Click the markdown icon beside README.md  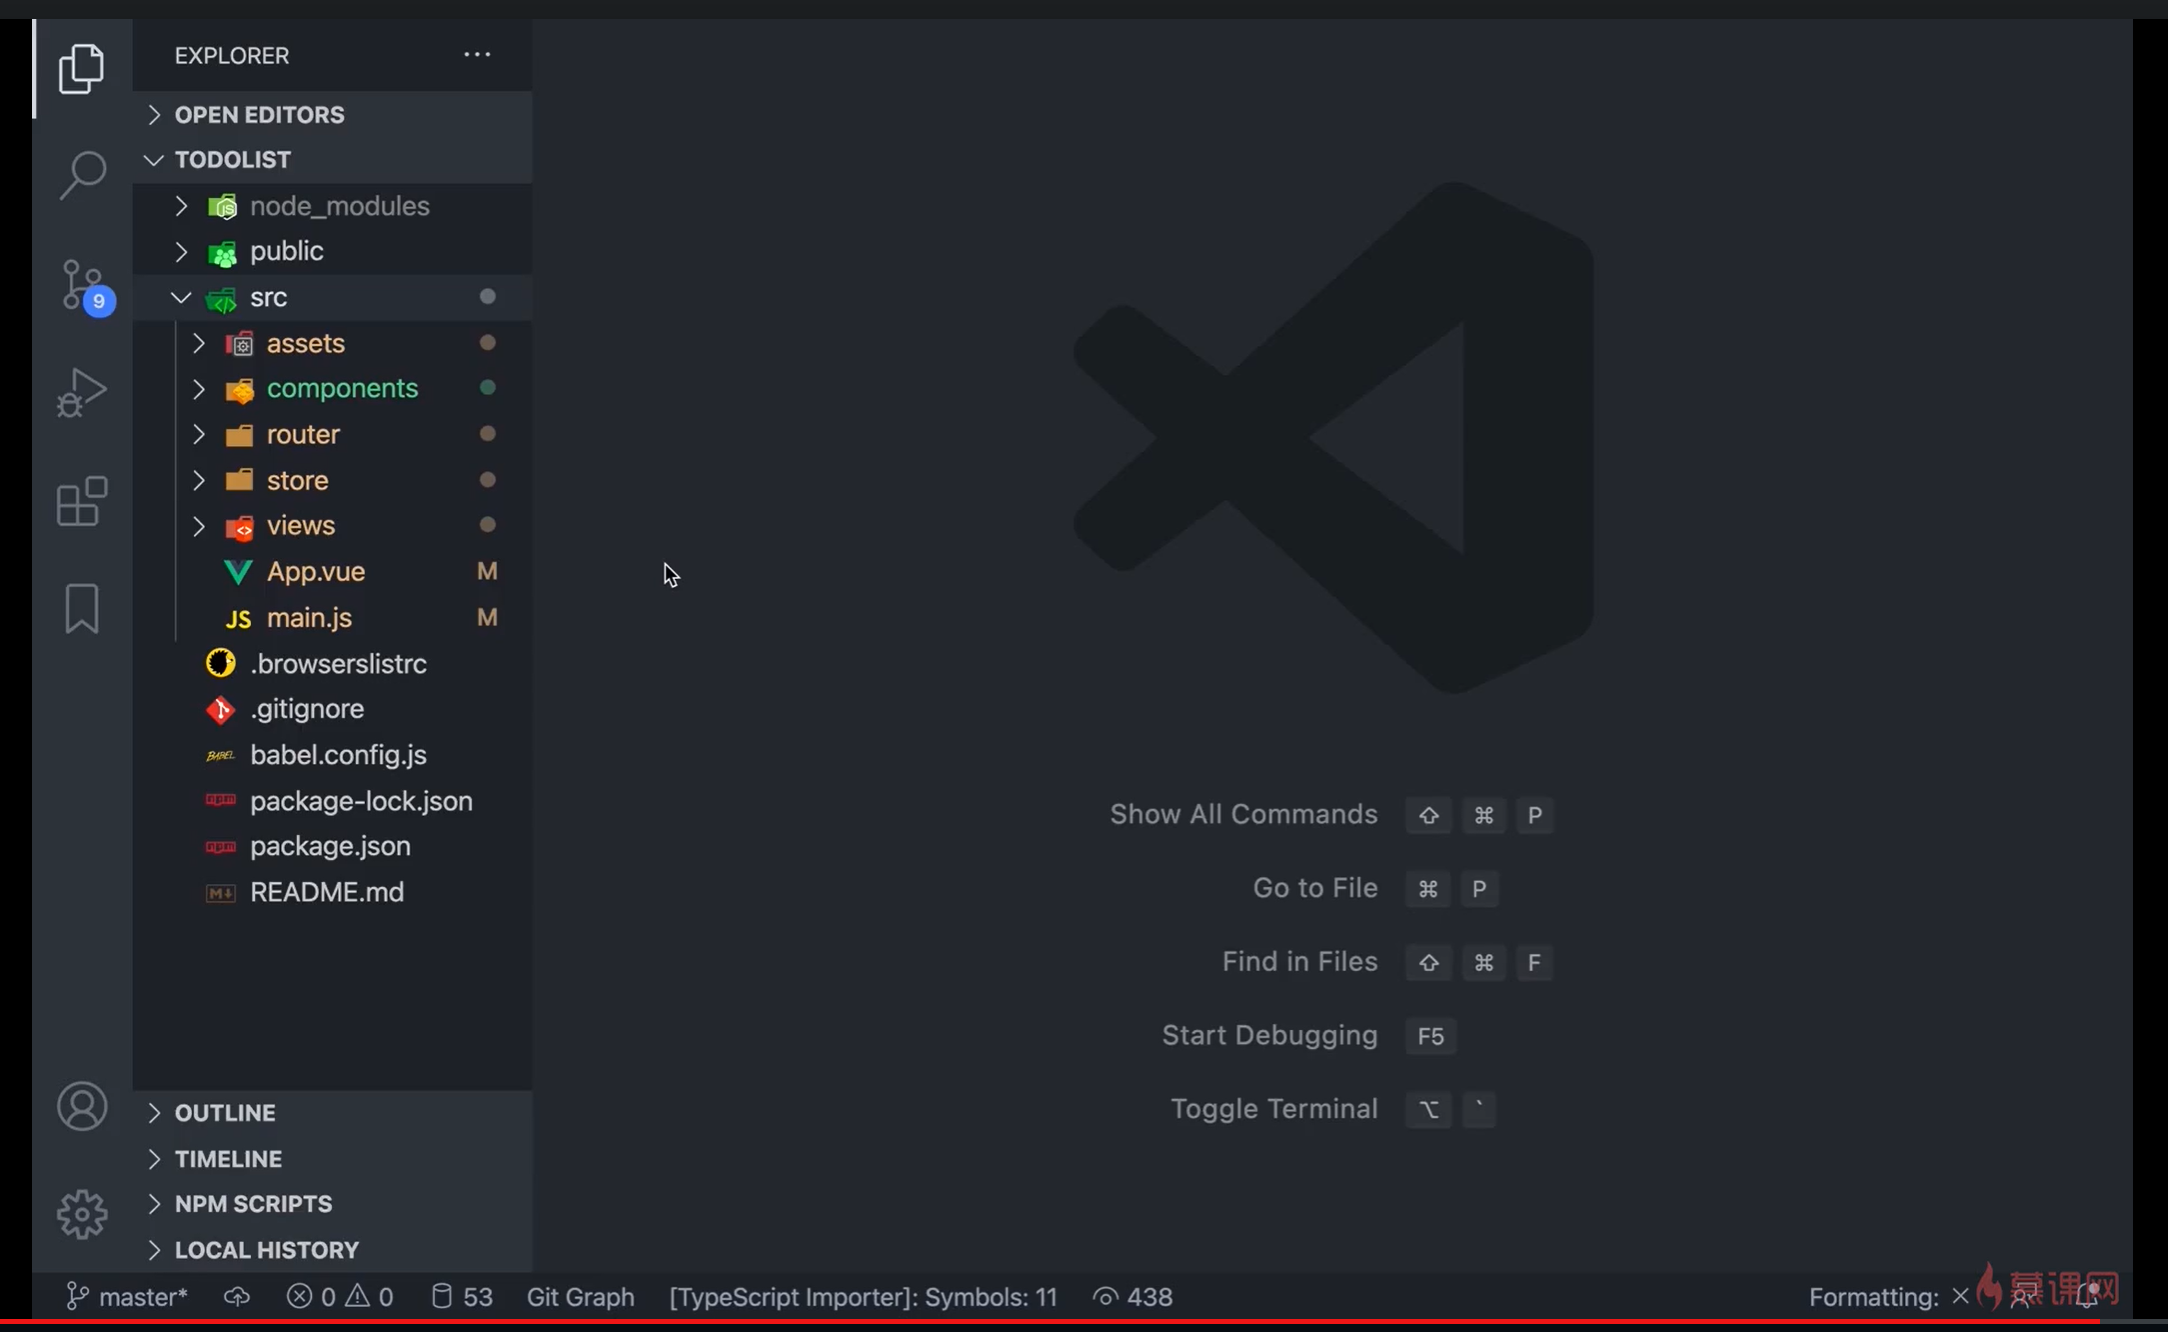(x=220, y=893)
